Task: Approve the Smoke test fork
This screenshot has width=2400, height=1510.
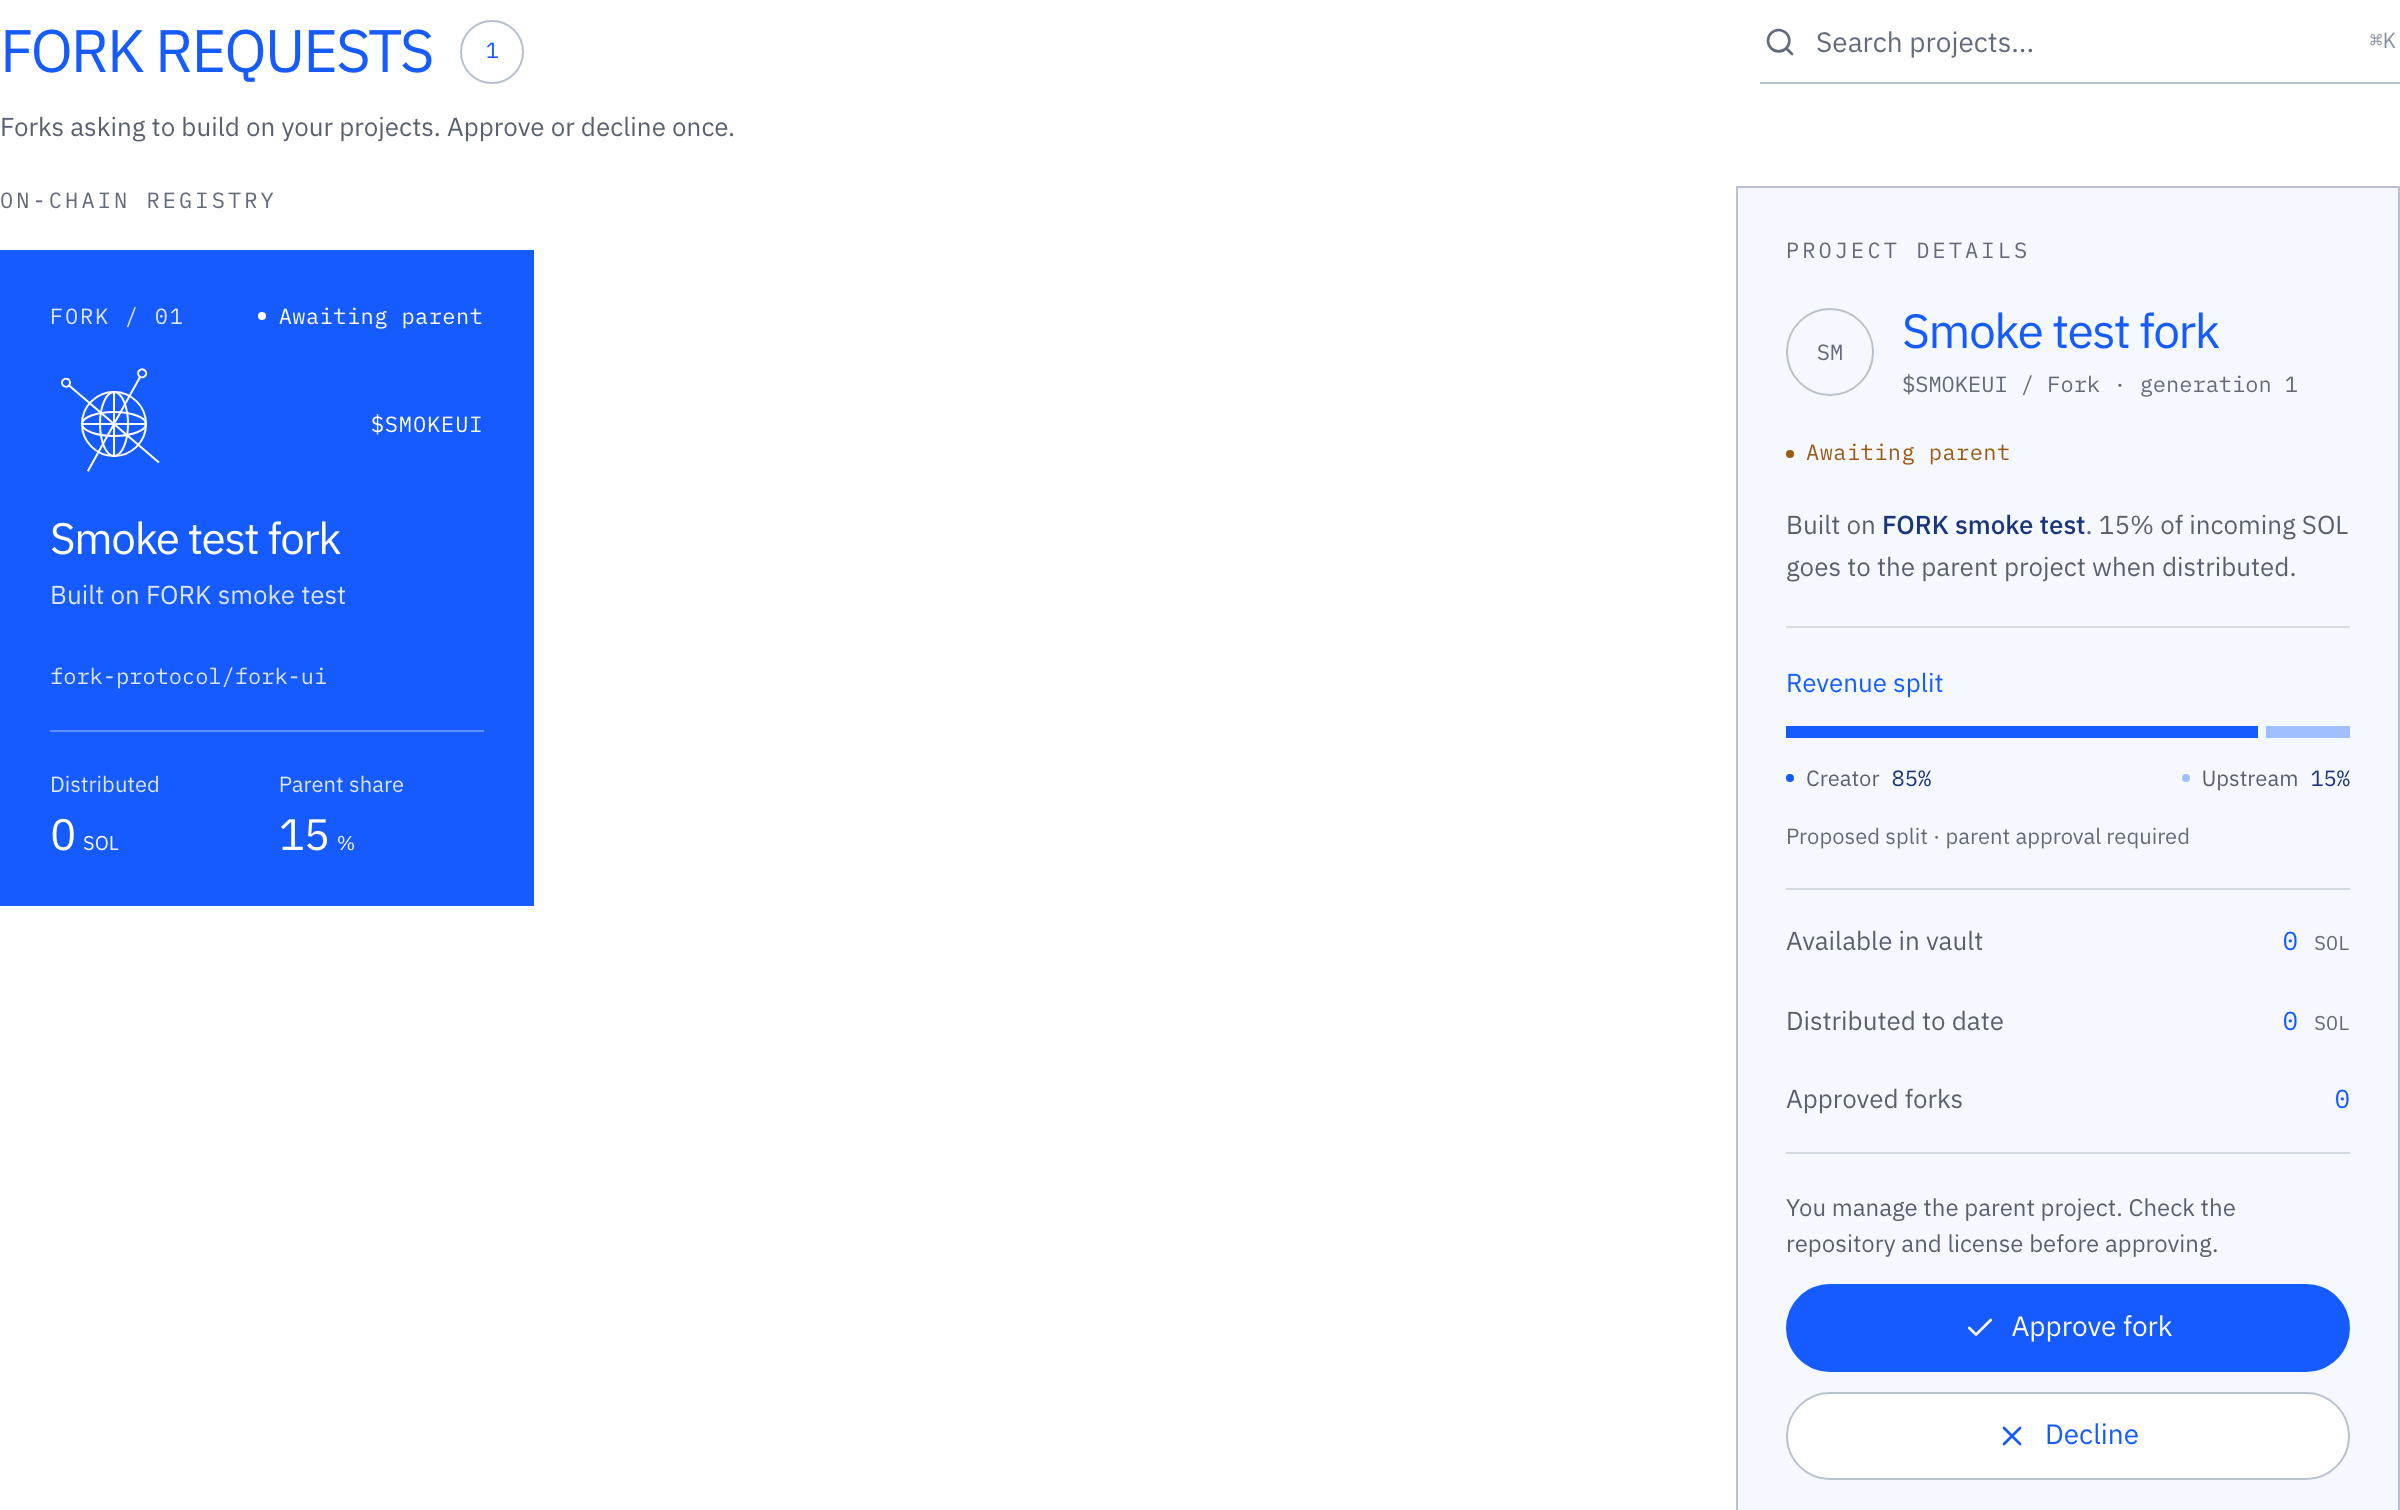Action: [x=2067, y=1327]
